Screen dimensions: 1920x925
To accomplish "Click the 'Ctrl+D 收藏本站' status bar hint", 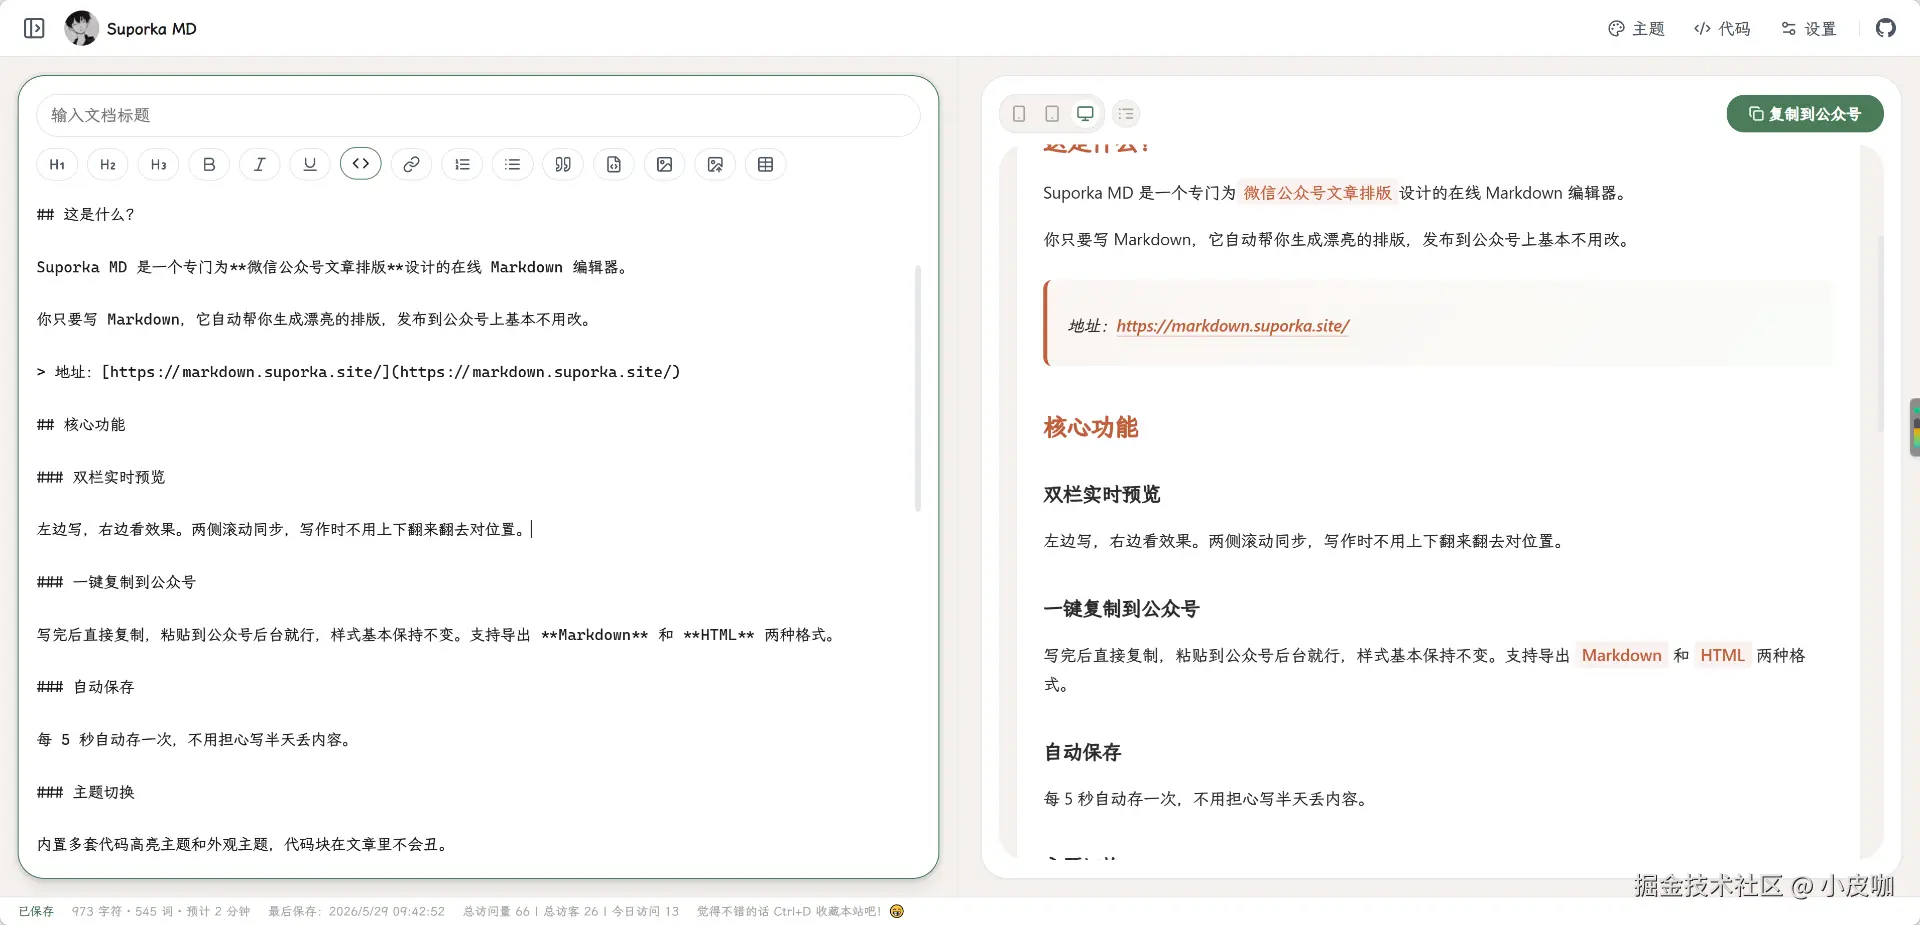I will point(789,912).
